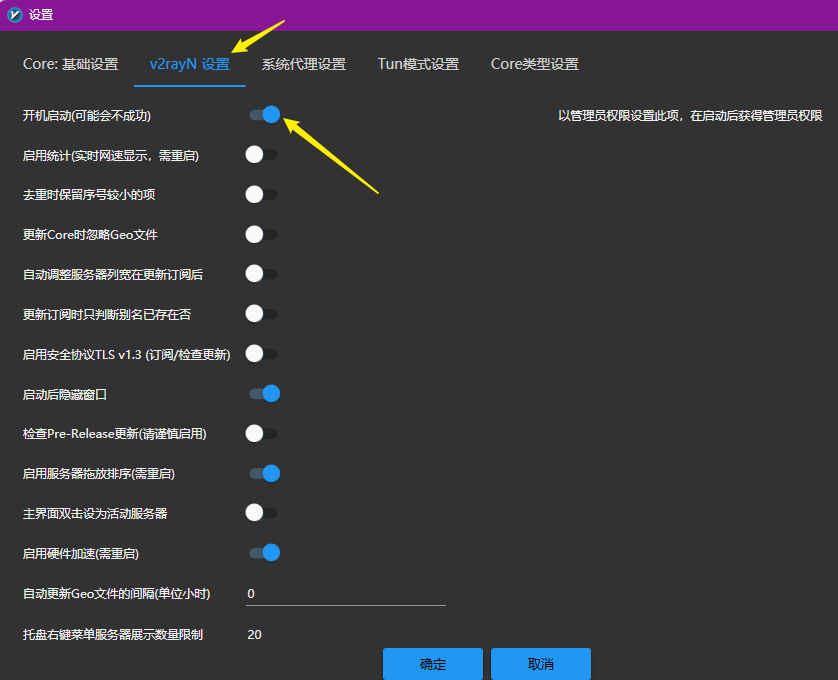Go to Tun模式设置 tab
This screenshot has width=838, height=680.
tap(418, 64)
